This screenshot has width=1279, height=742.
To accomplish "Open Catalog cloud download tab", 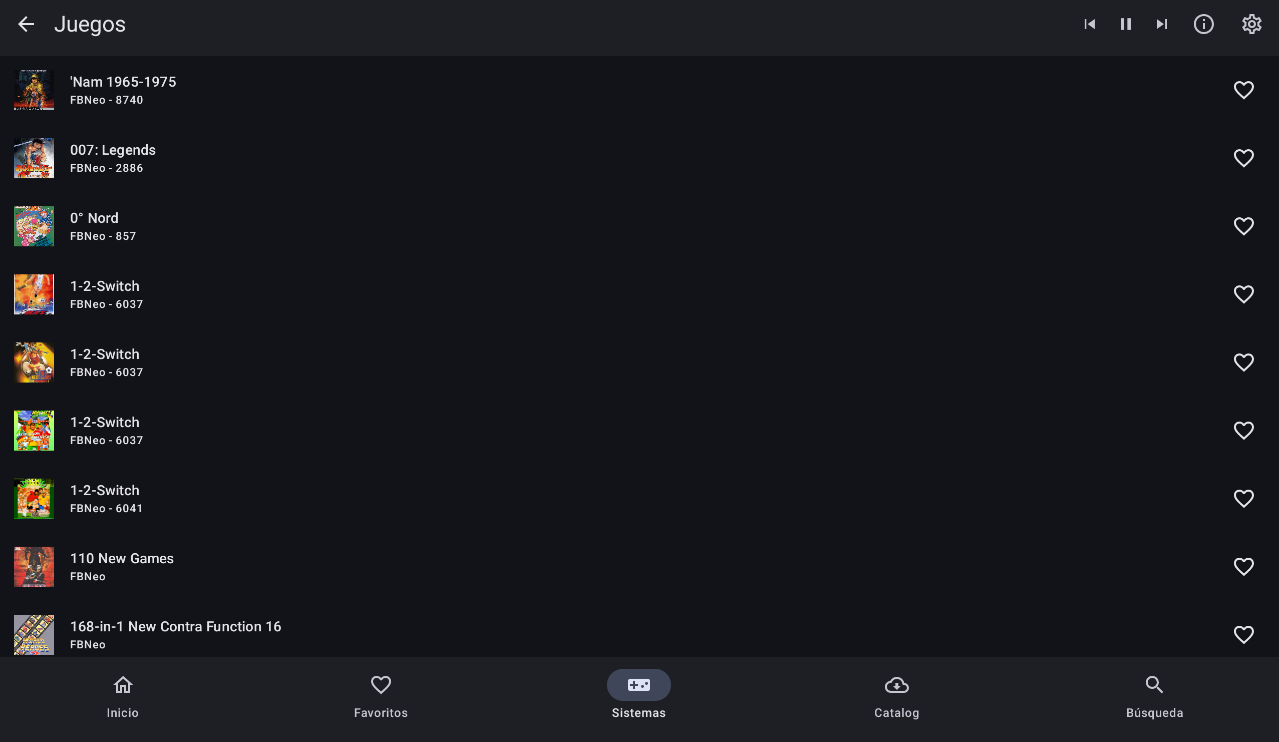I will tap(897, 697).
